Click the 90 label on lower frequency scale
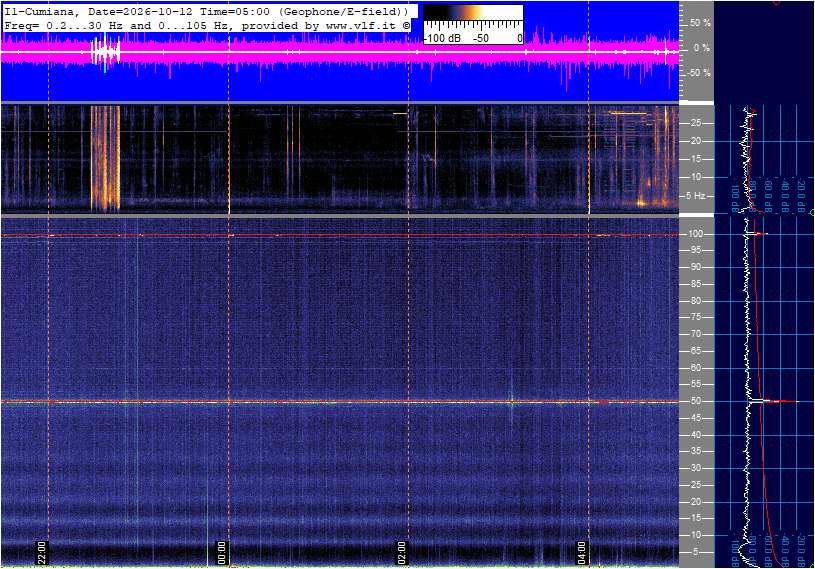 tap(695, 267)
